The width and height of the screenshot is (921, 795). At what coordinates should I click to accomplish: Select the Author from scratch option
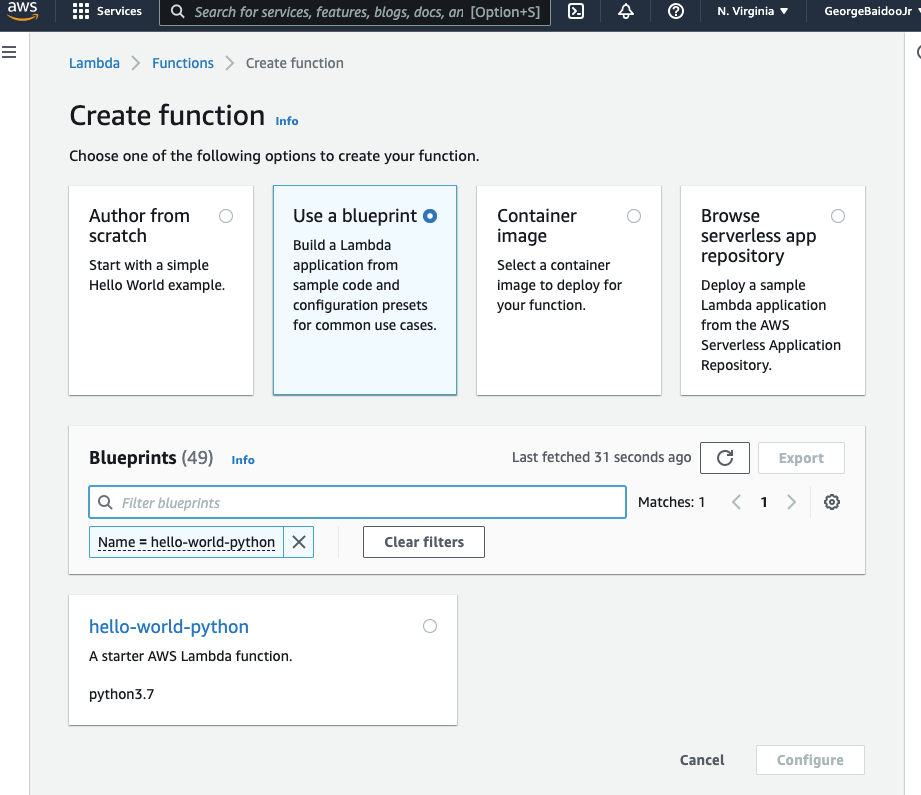[226, 215]
